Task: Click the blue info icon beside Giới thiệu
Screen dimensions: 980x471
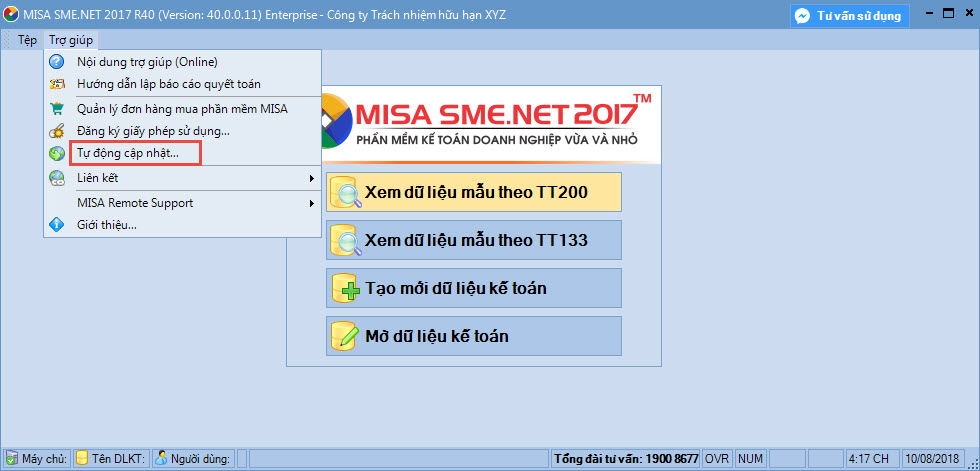Action: 57,225
